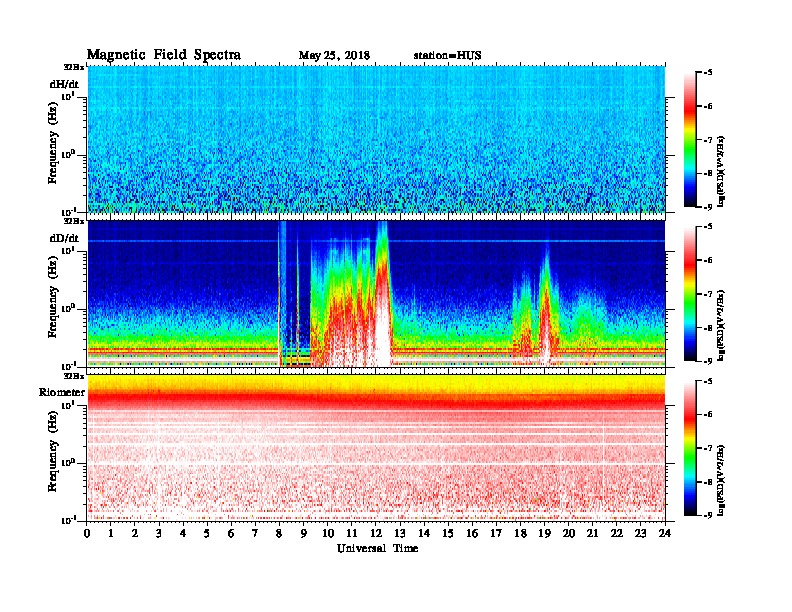
Task: Click hour tick label "7" on time axis
Action: pyautogui.click(x=255, y=534)
